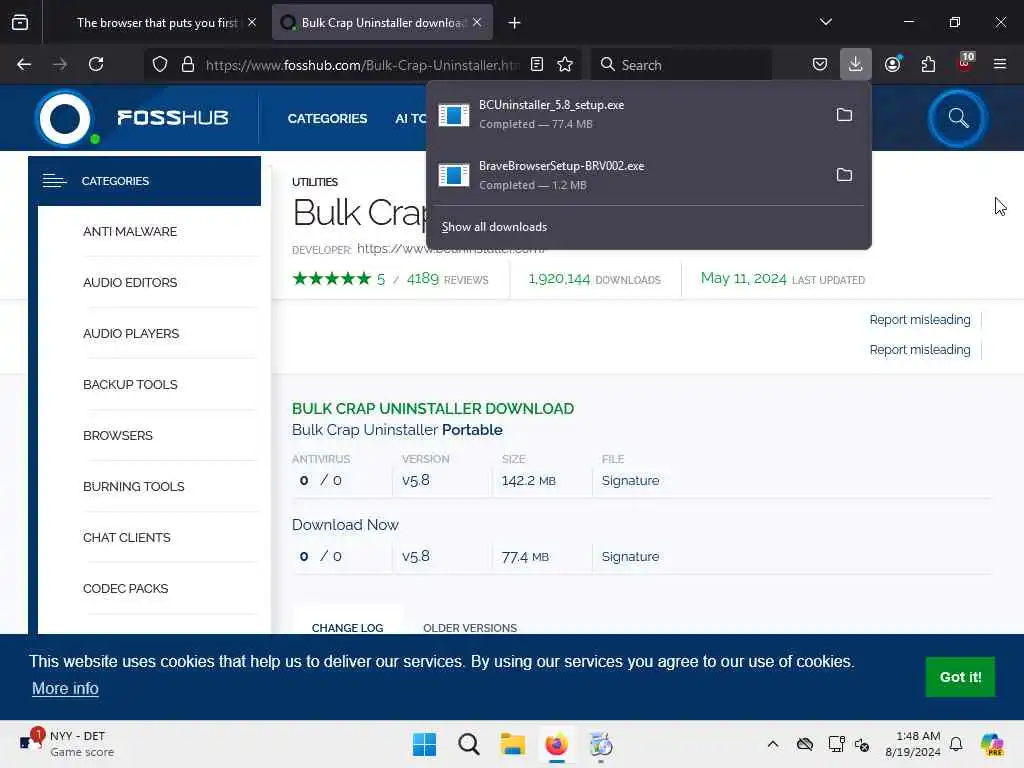Screen dimensions: 1024x768
Task: Open the More info cookie link
Action: point(65,688)
